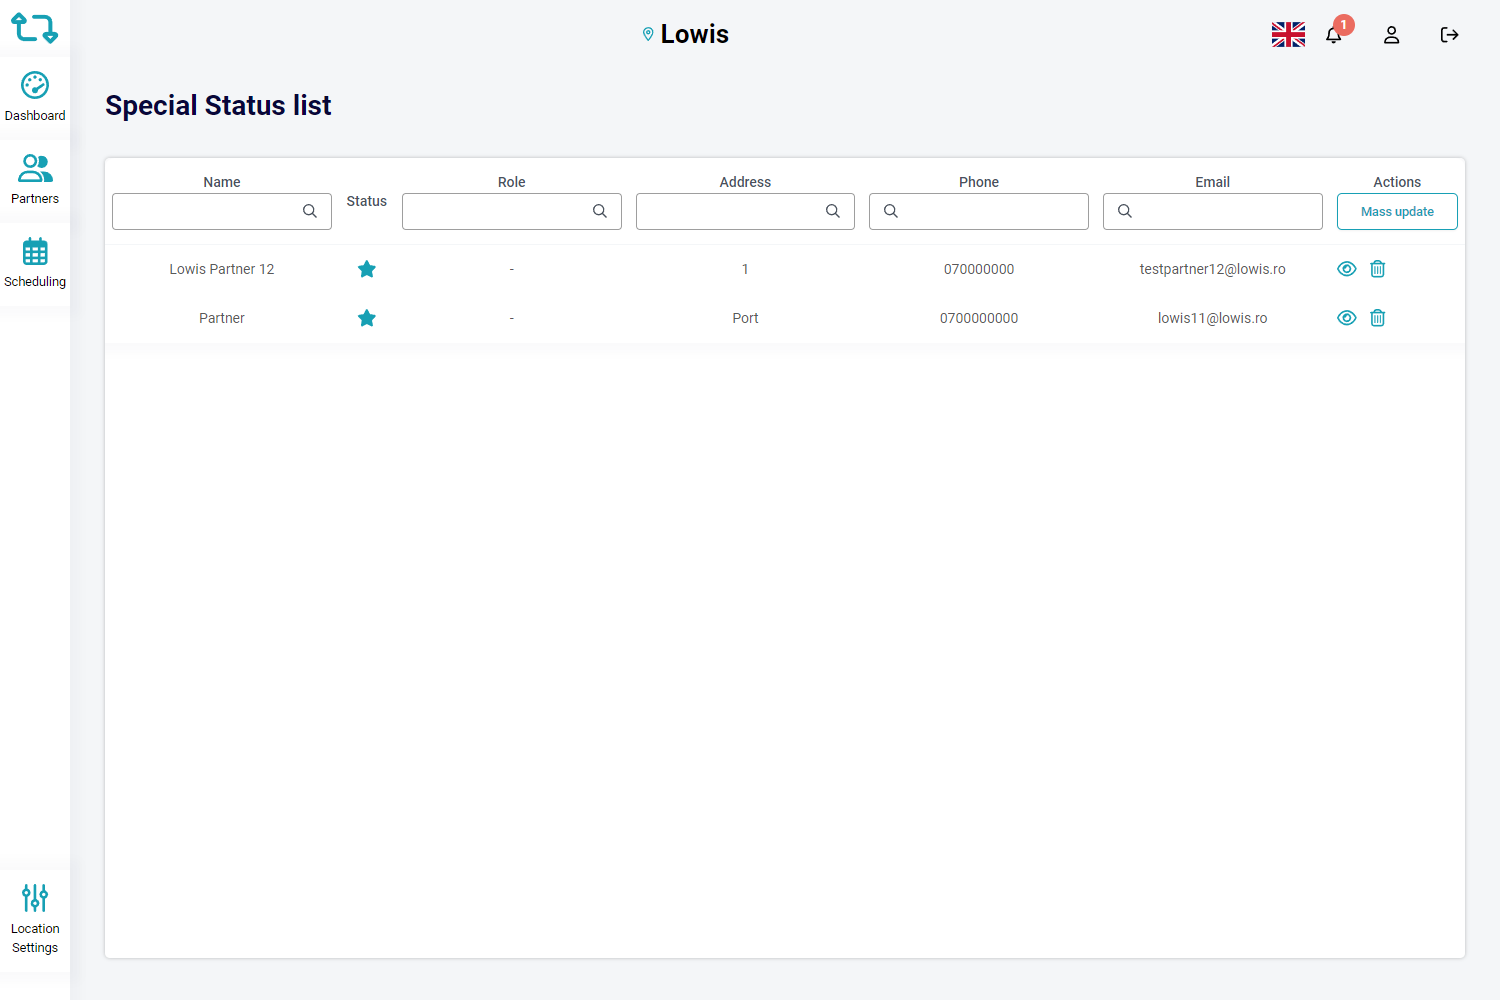This screenshot has height=1000, width=1500.
Task: Delete Lowis Partner 12 entry
Action: (1378, 269)
